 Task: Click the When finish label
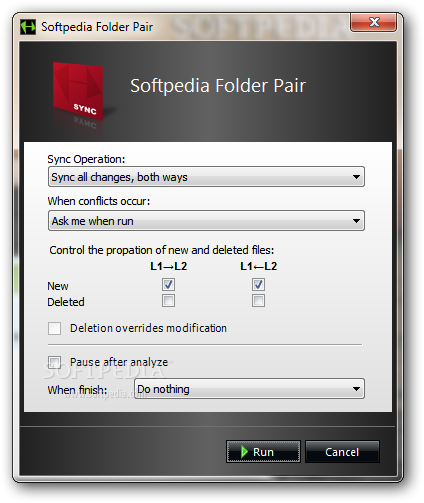[77, 390]
